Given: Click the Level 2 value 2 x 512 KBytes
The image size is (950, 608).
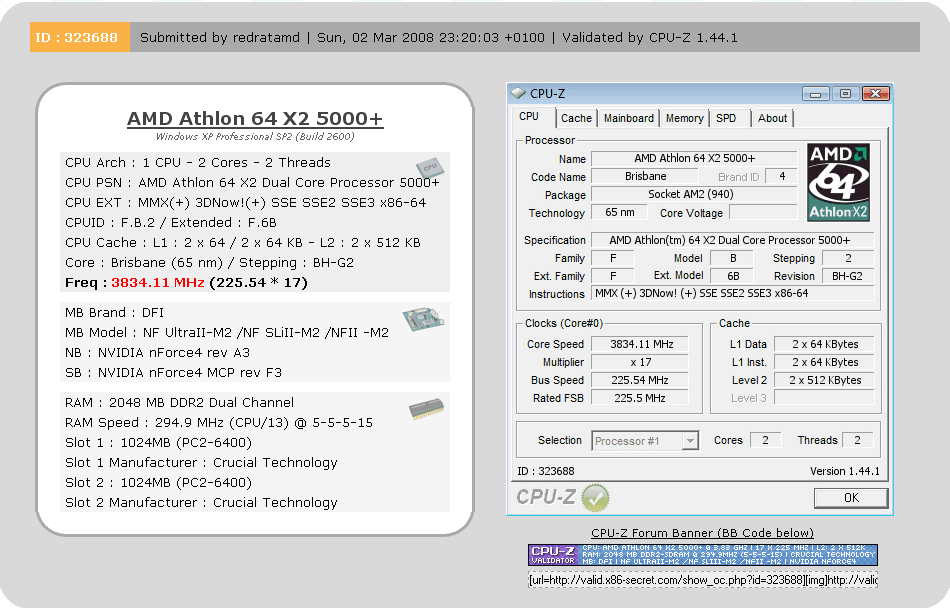Looking at the screenshot, I should (x=825, y=380).
